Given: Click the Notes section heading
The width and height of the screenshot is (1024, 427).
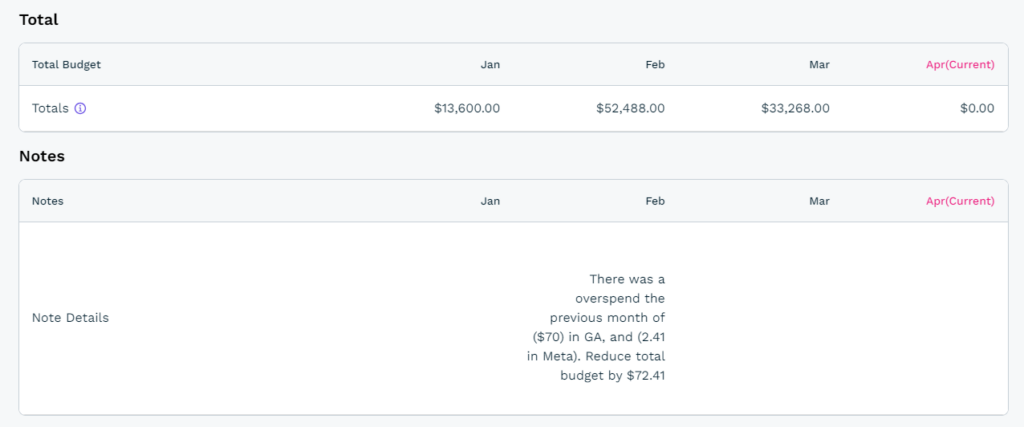Looking at the screenshot, I should [42, 156].
